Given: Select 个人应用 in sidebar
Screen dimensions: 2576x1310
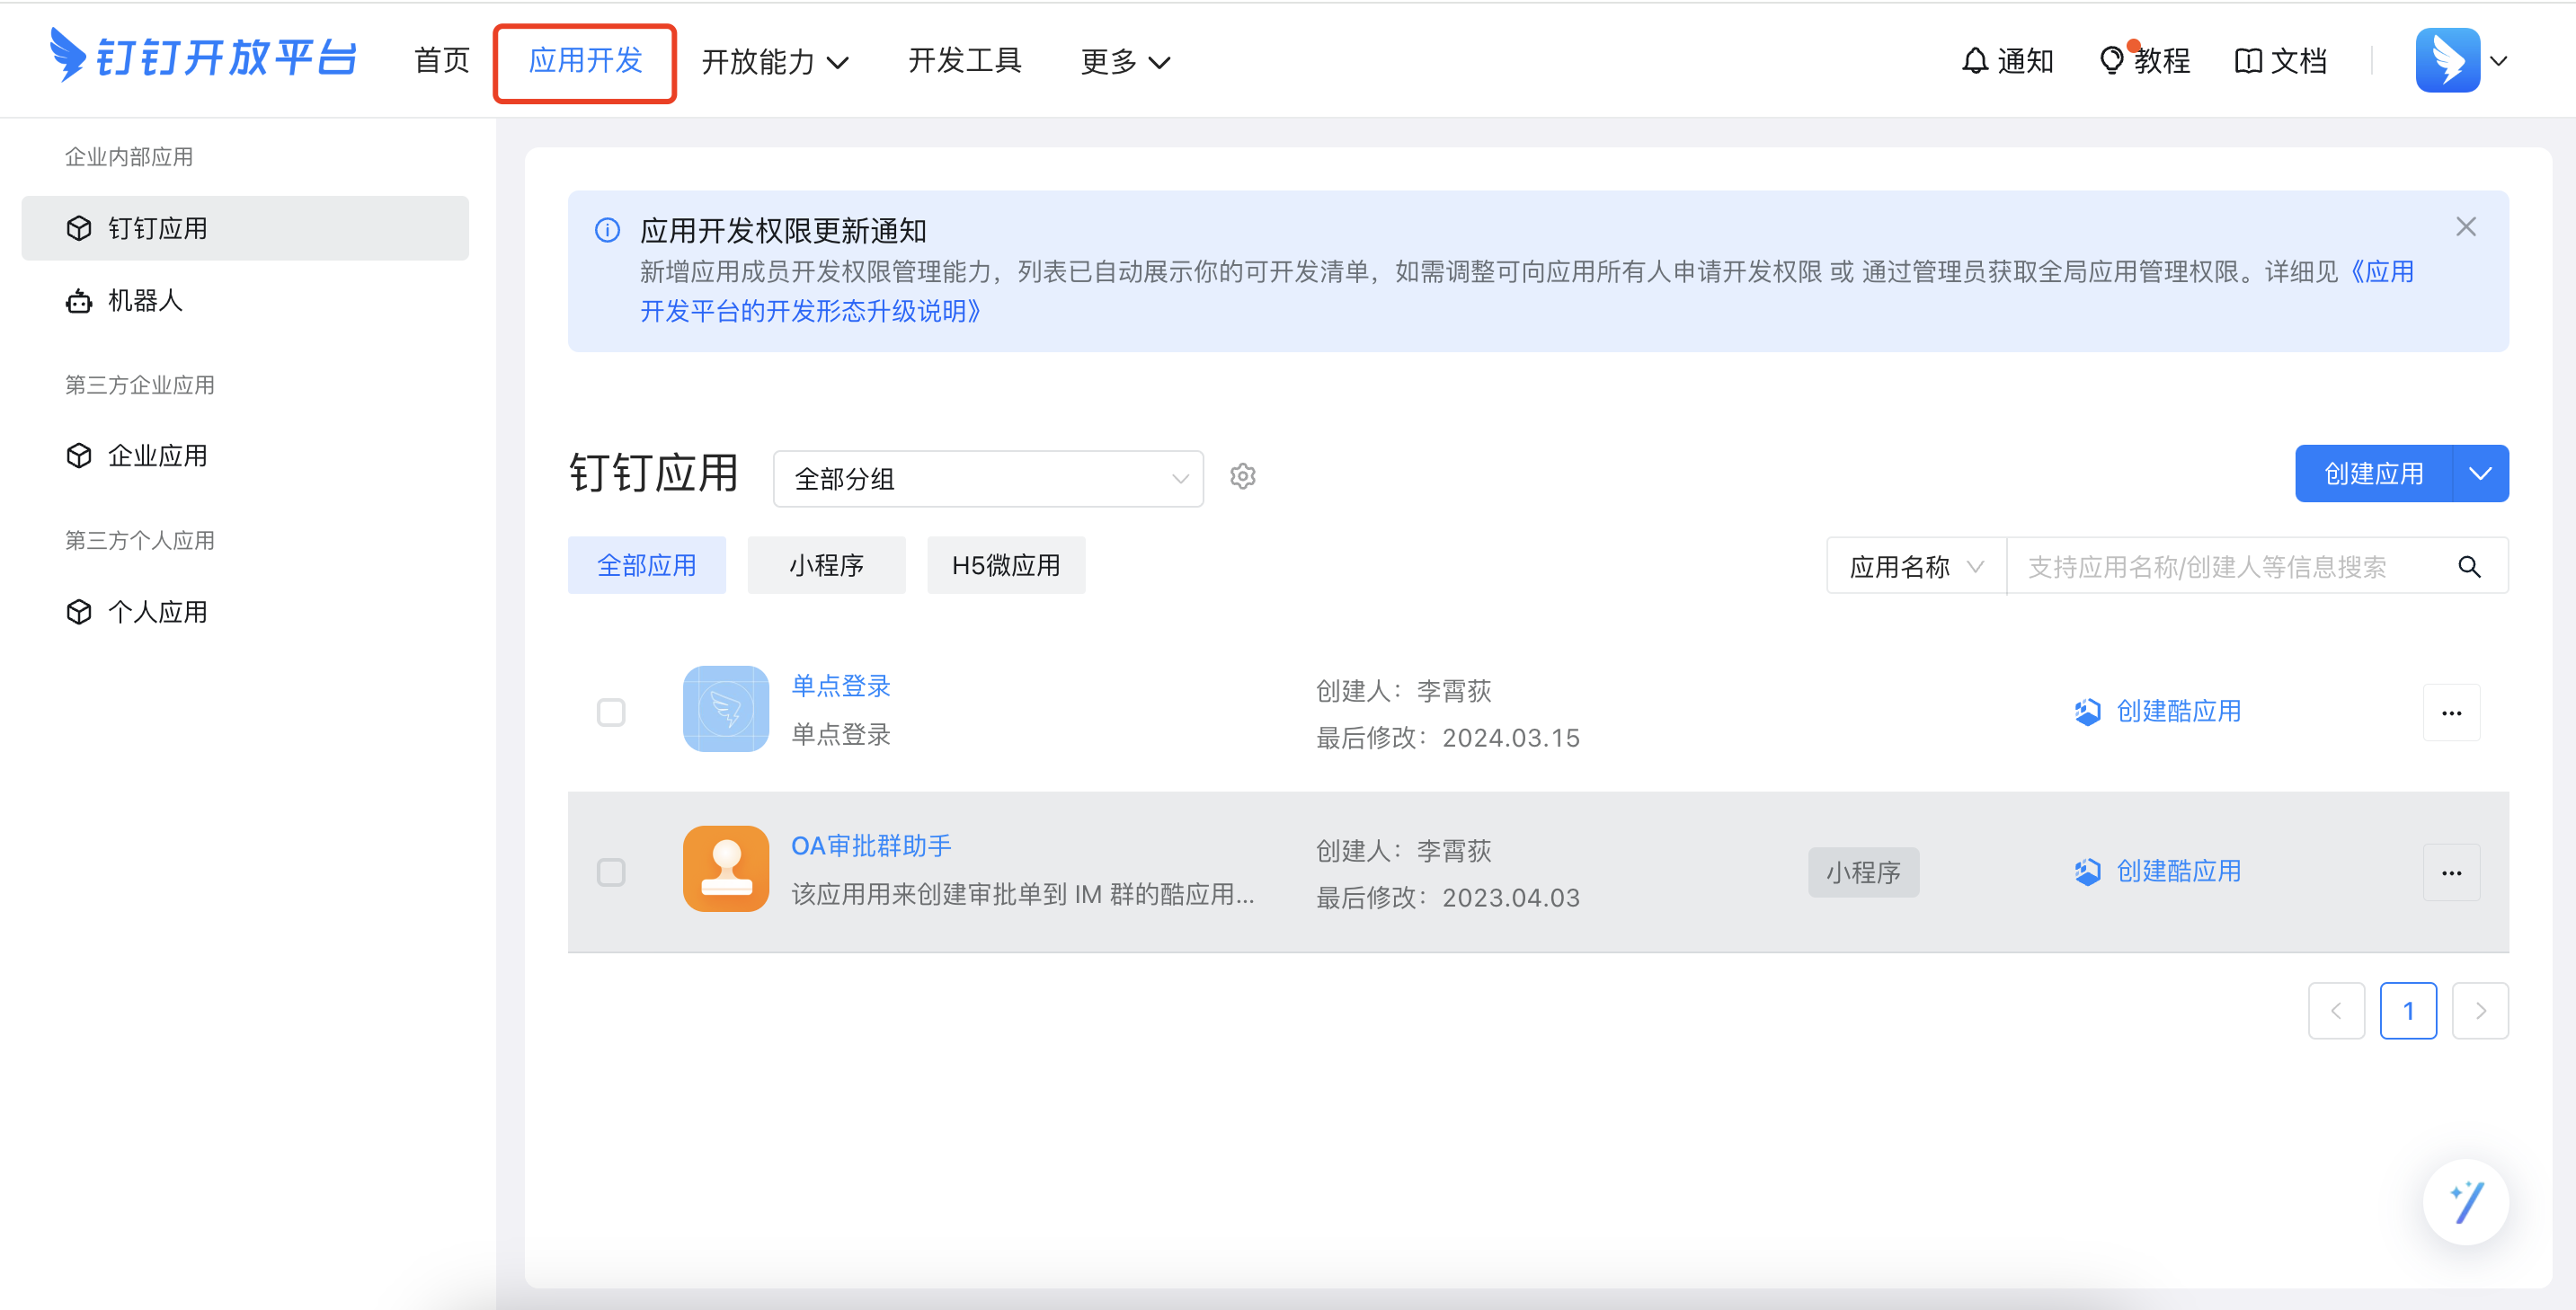Looking at the screenshot, I should 245,612.
